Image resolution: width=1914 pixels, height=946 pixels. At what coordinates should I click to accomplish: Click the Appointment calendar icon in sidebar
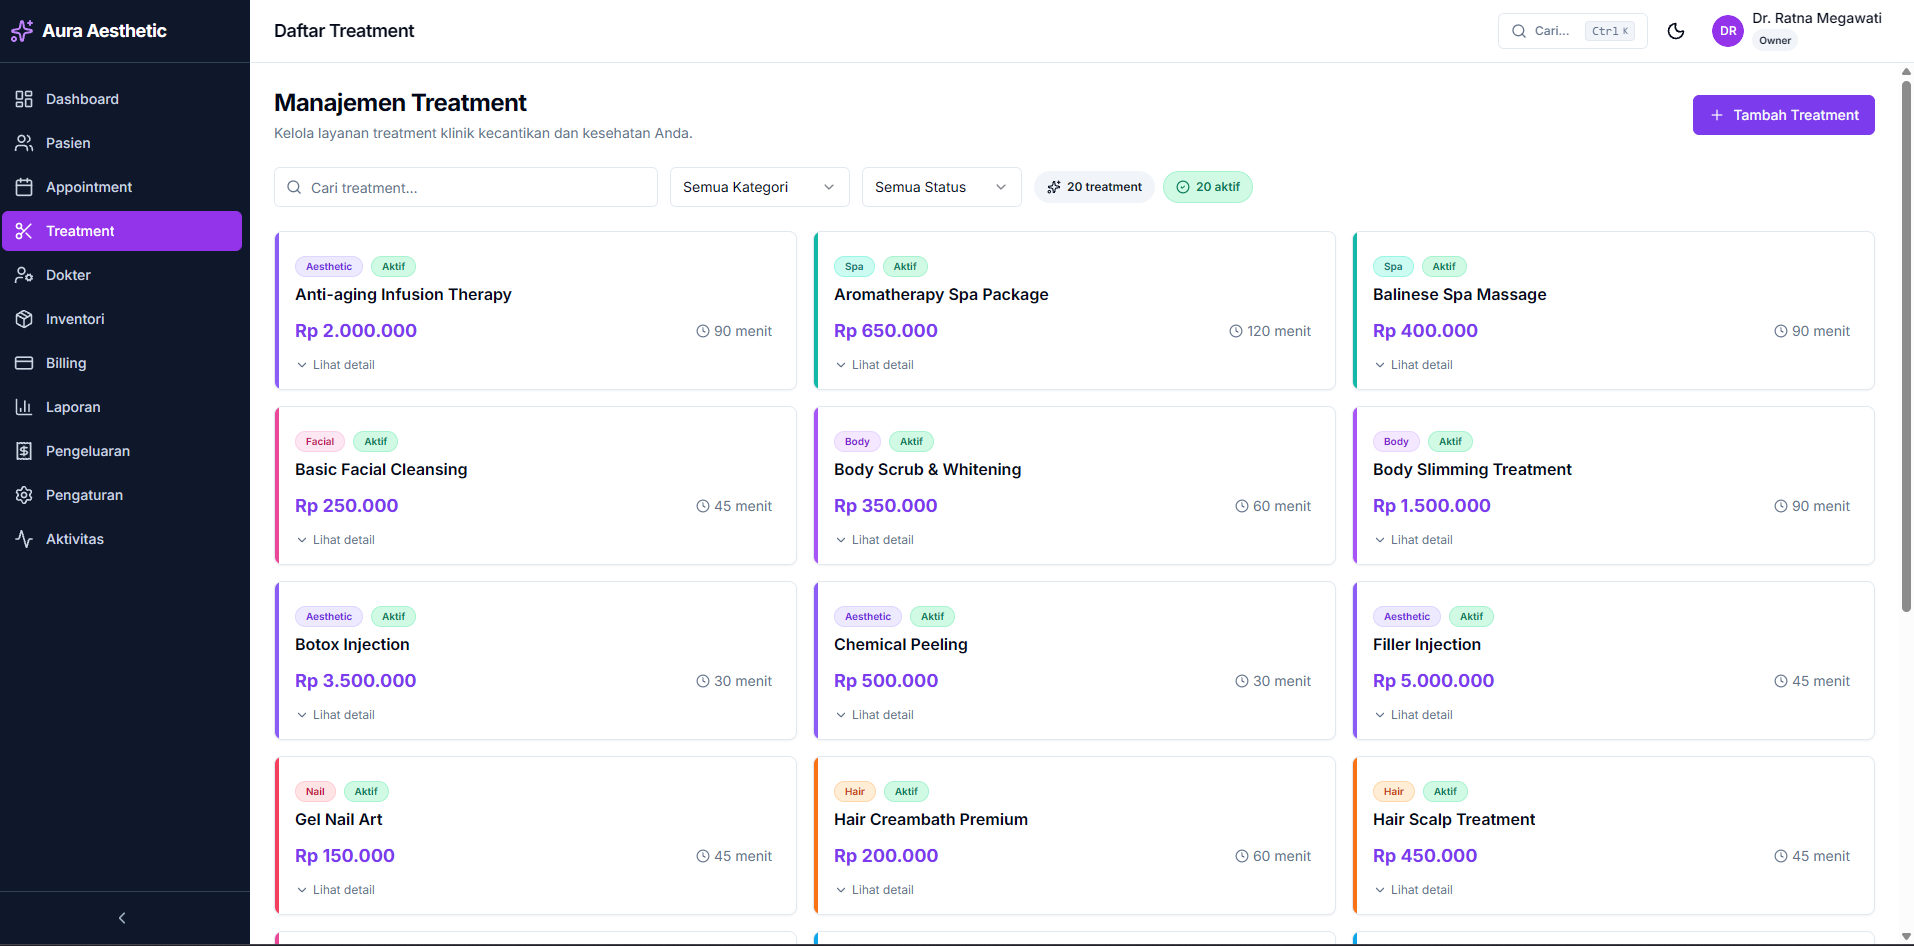pyautogui.click(x=24, y=187)
